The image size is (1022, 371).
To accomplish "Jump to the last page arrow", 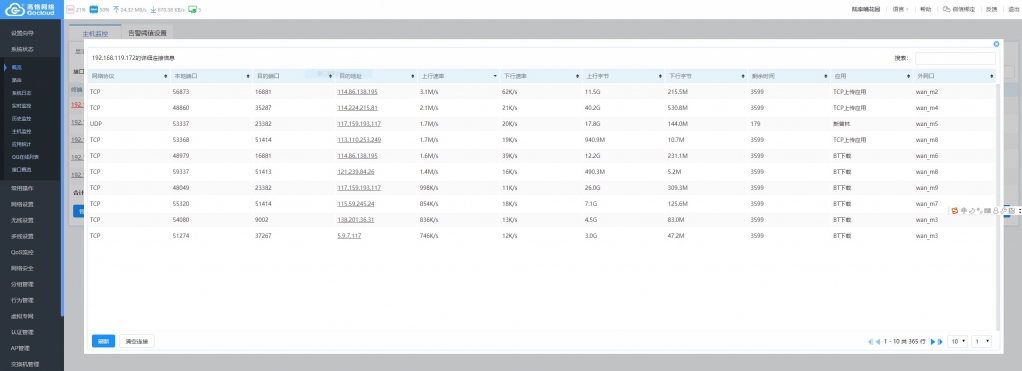I will (x=940, y=342).
